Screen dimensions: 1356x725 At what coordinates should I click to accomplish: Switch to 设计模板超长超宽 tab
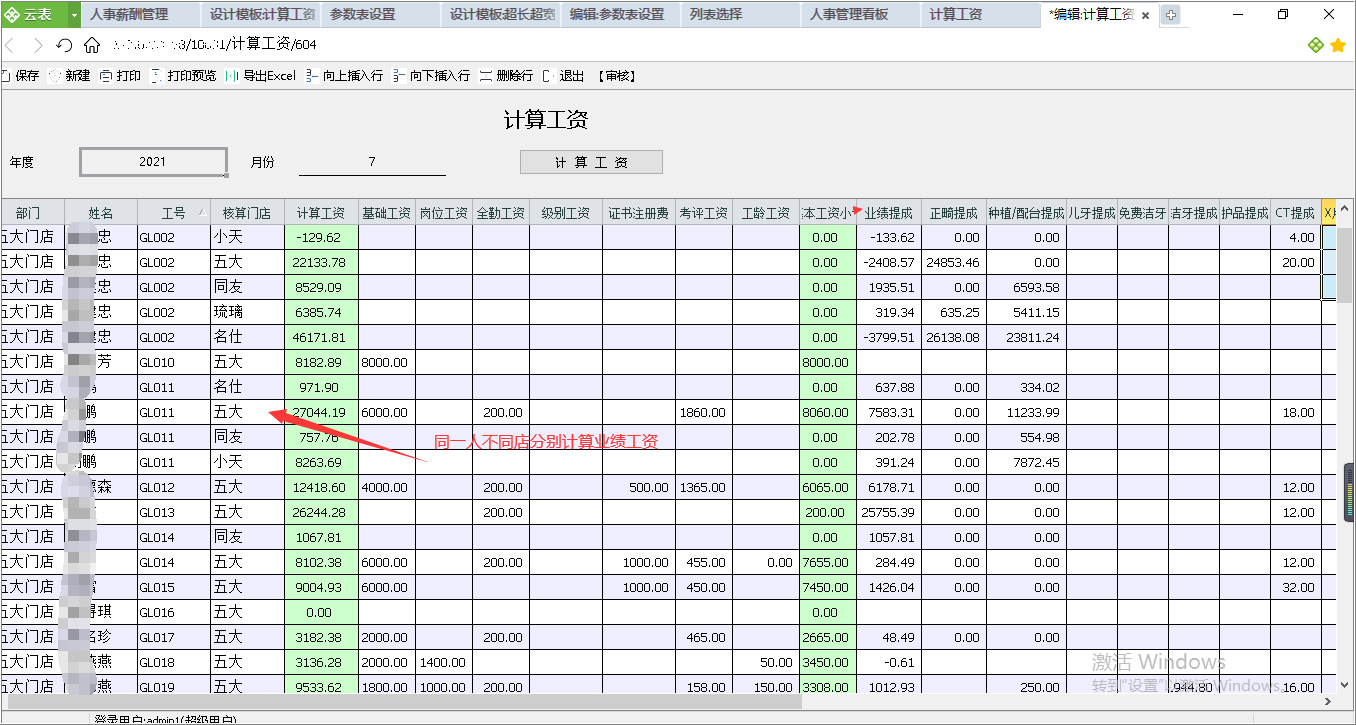coord(501,15)
